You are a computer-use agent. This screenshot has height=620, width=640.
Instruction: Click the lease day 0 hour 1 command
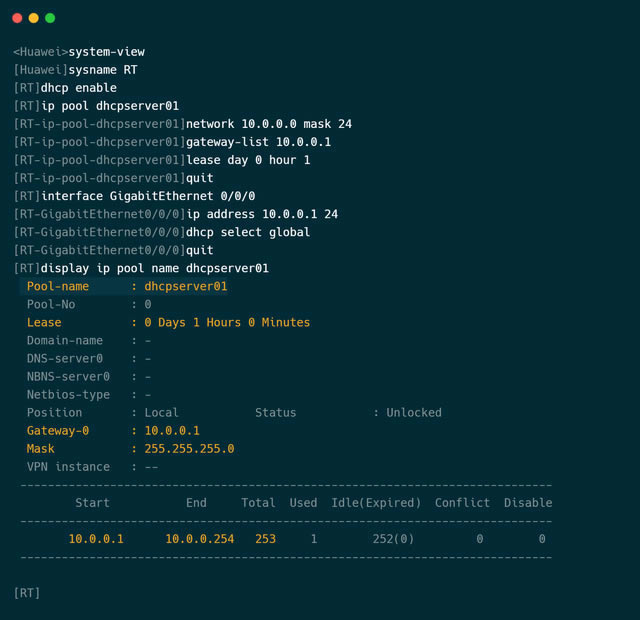(248, 160)
